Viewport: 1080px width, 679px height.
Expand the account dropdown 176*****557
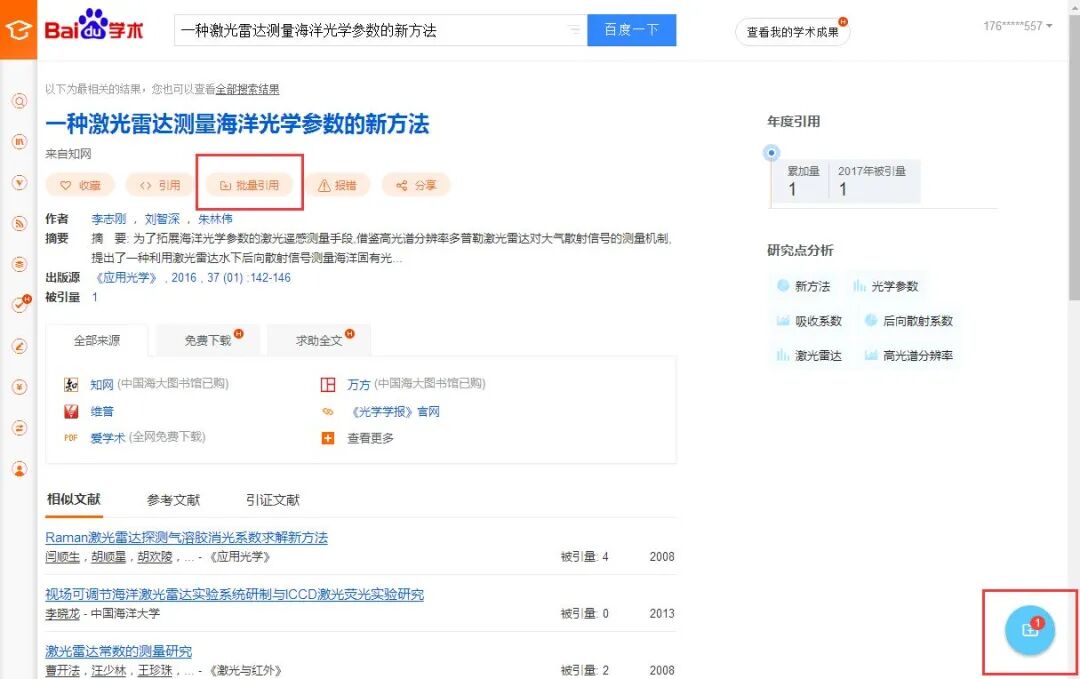tap(1017, 26)
